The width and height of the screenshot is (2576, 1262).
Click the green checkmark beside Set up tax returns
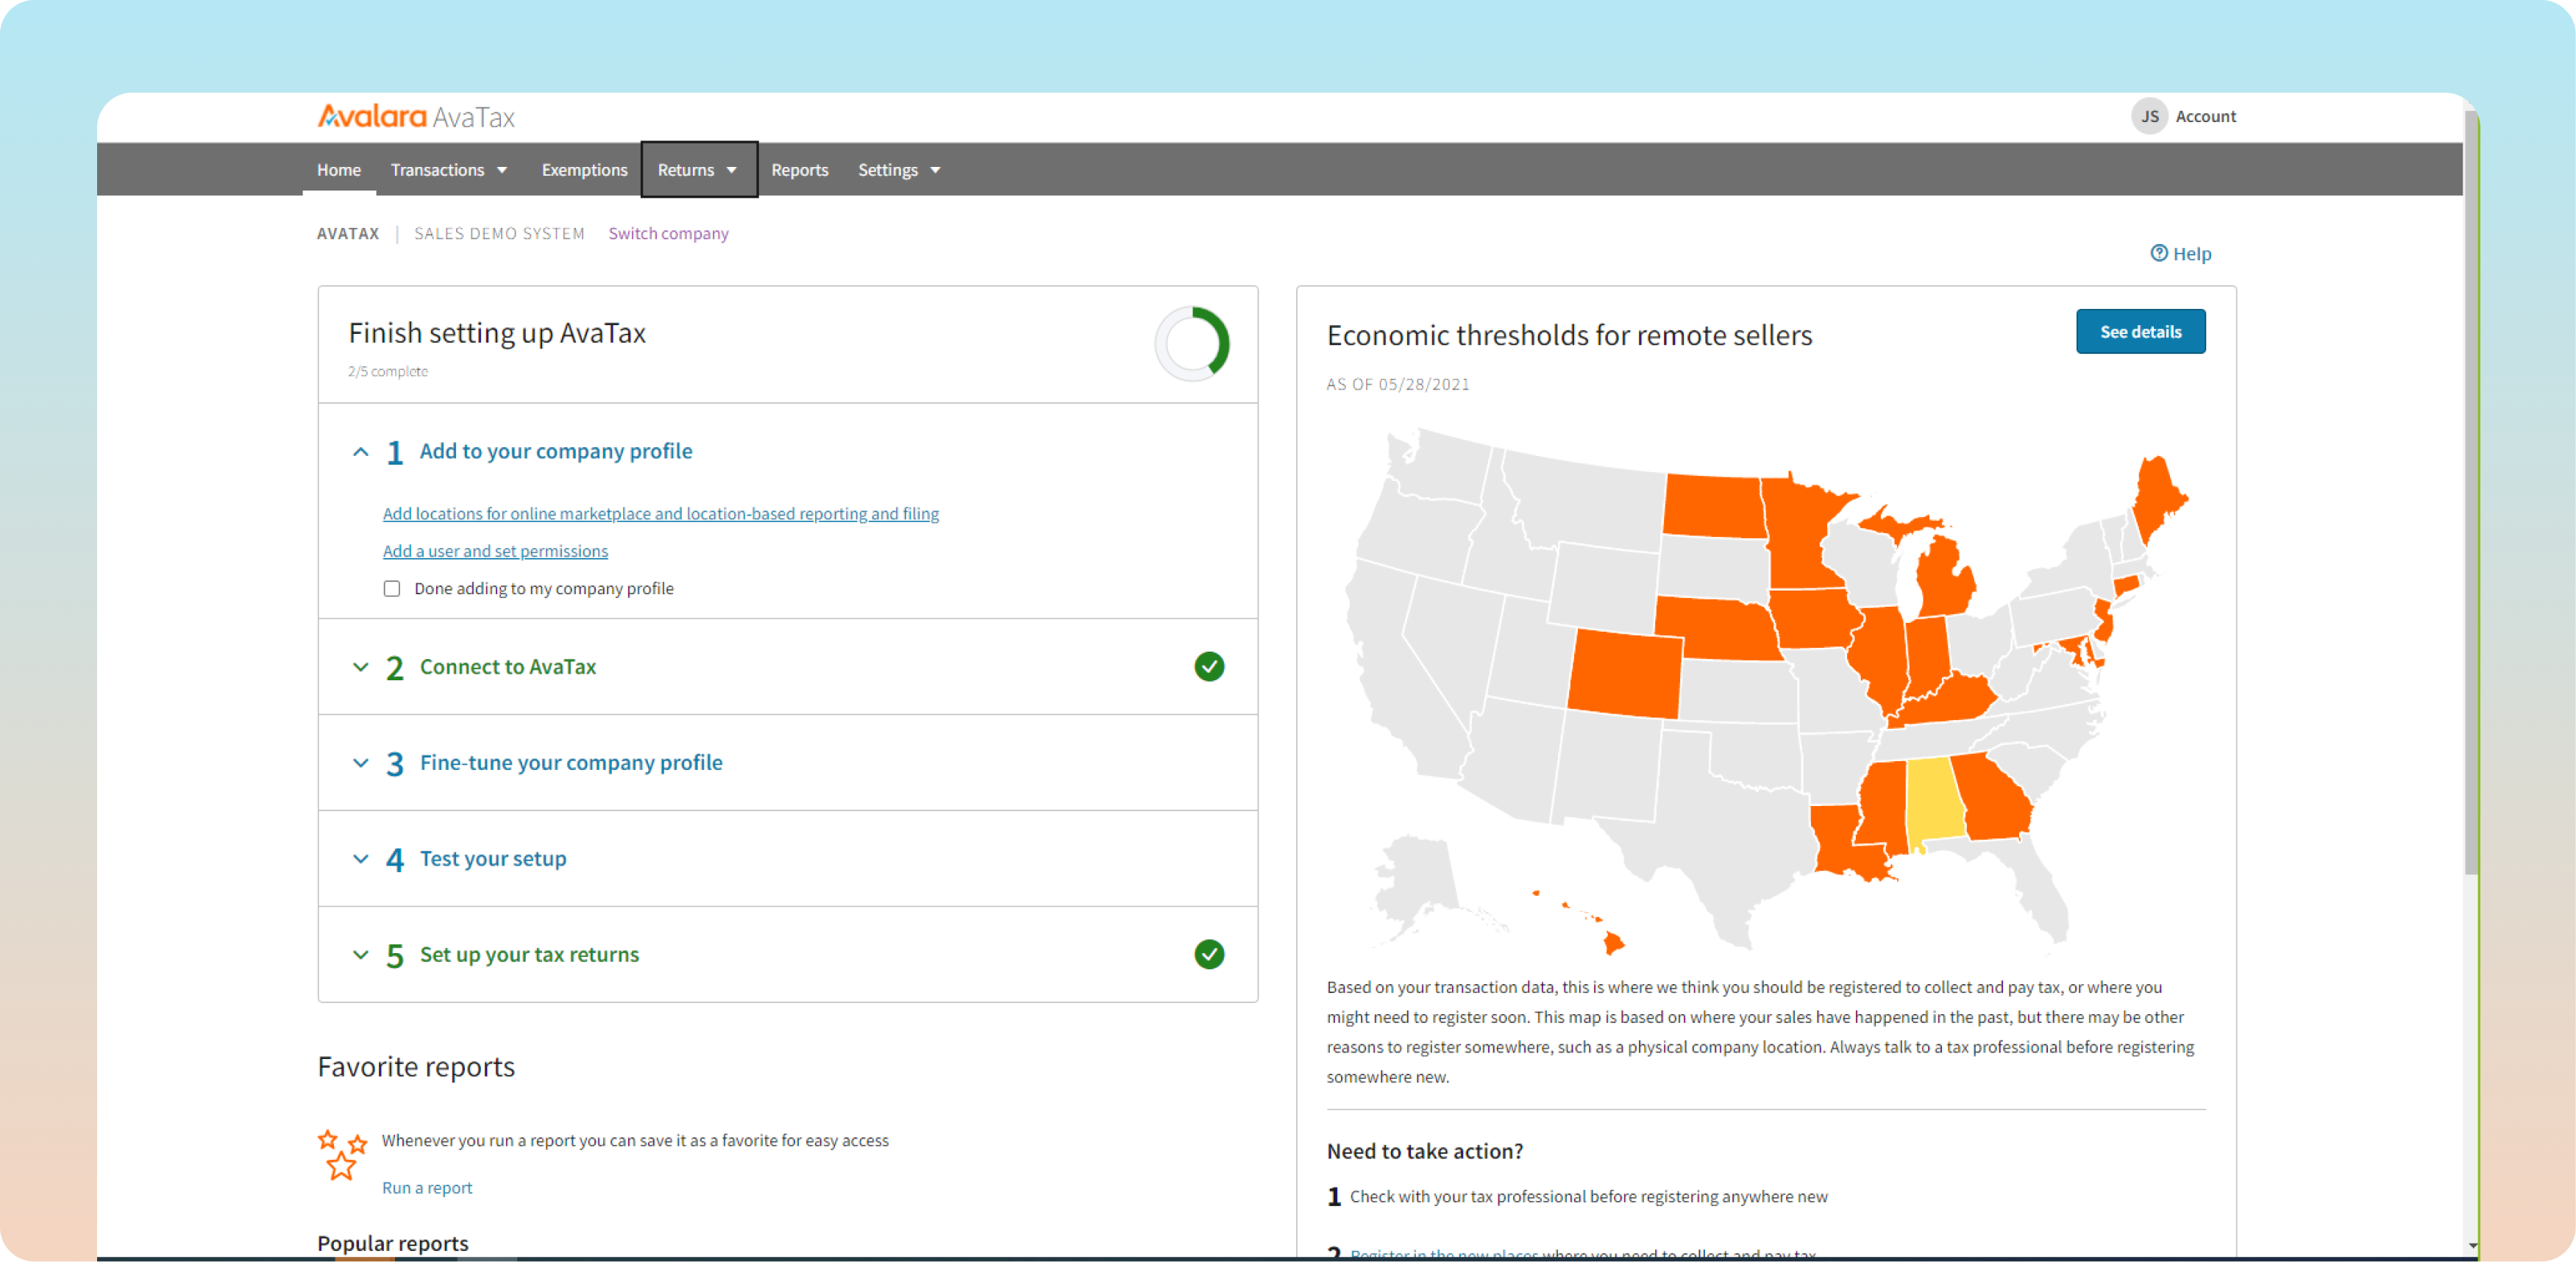point(1208,954)
